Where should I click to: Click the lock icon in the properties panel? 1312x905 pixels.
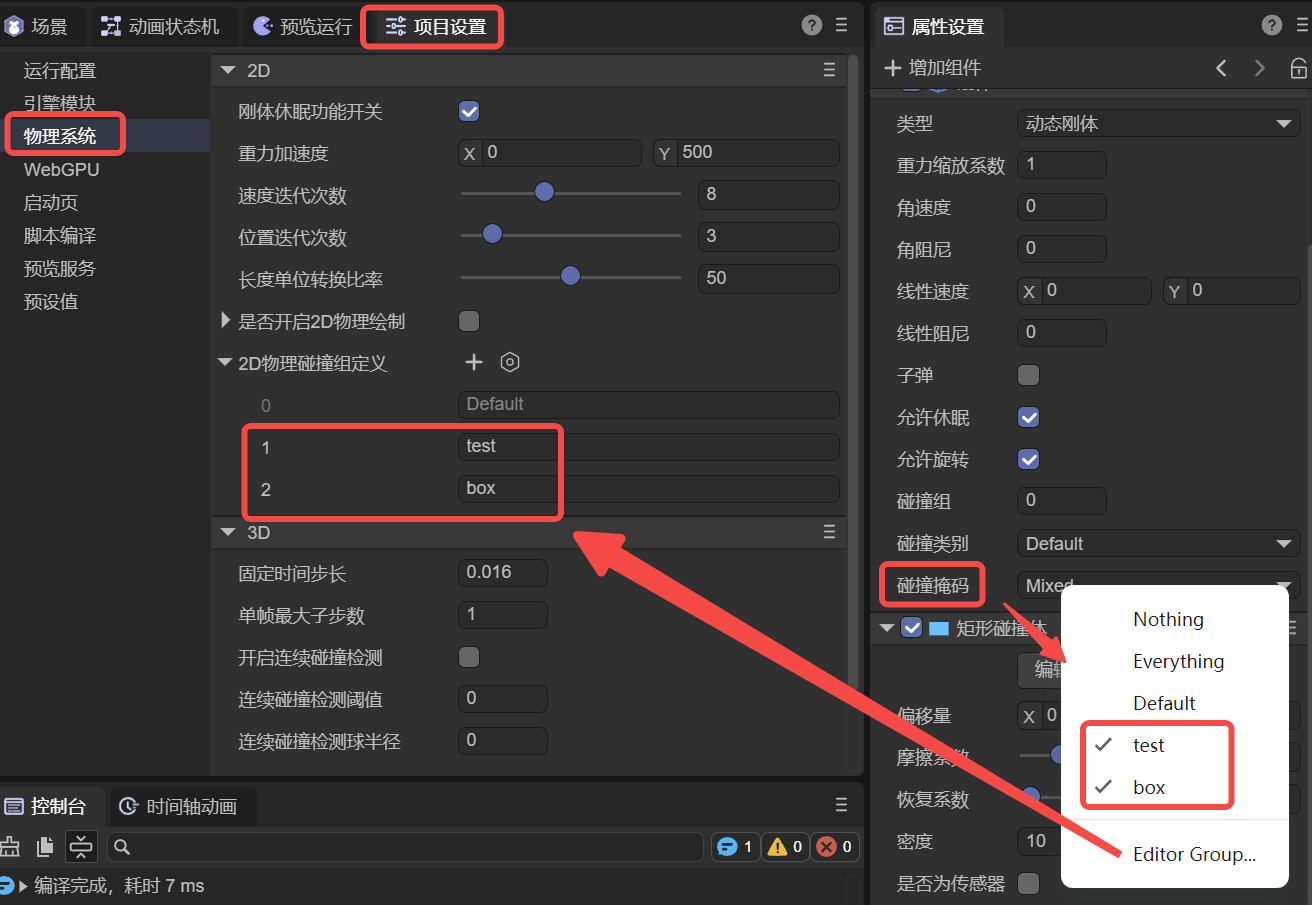tap(1298, 68)
